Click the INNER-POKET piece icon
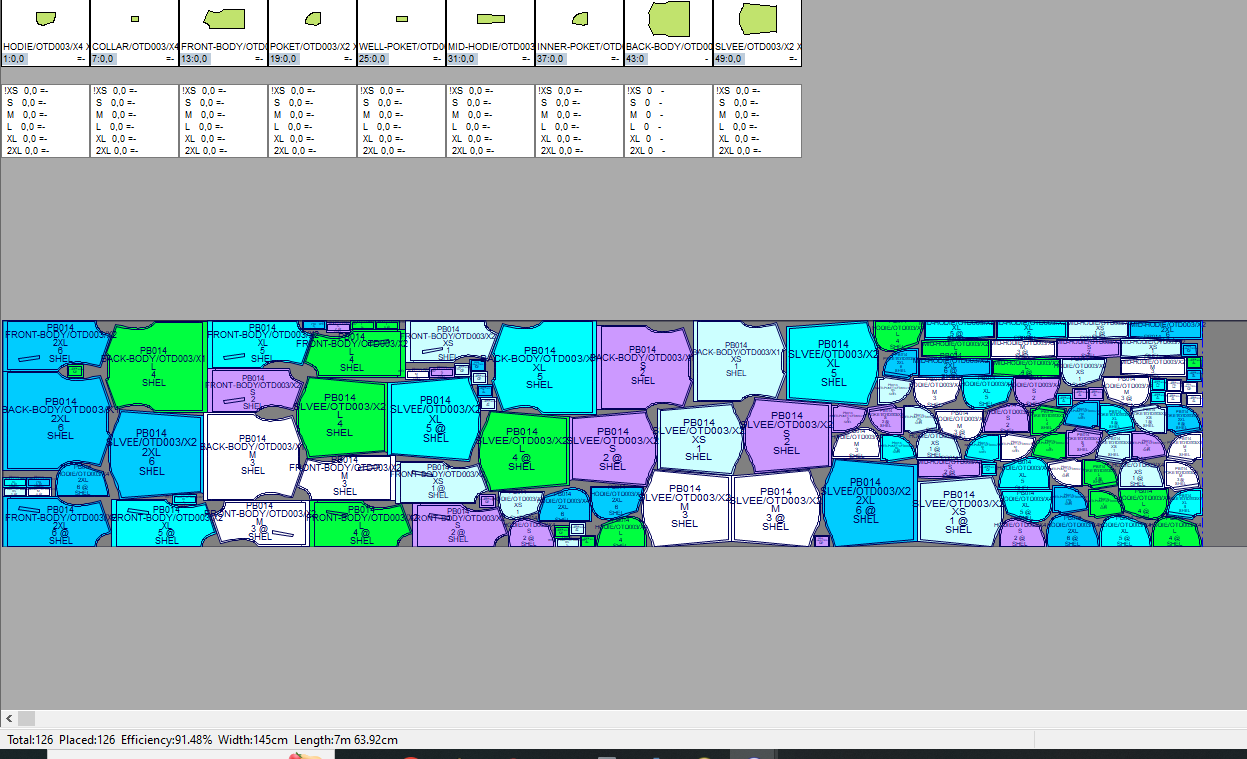This screenshot has width=1247, height=759. [580, 19]
